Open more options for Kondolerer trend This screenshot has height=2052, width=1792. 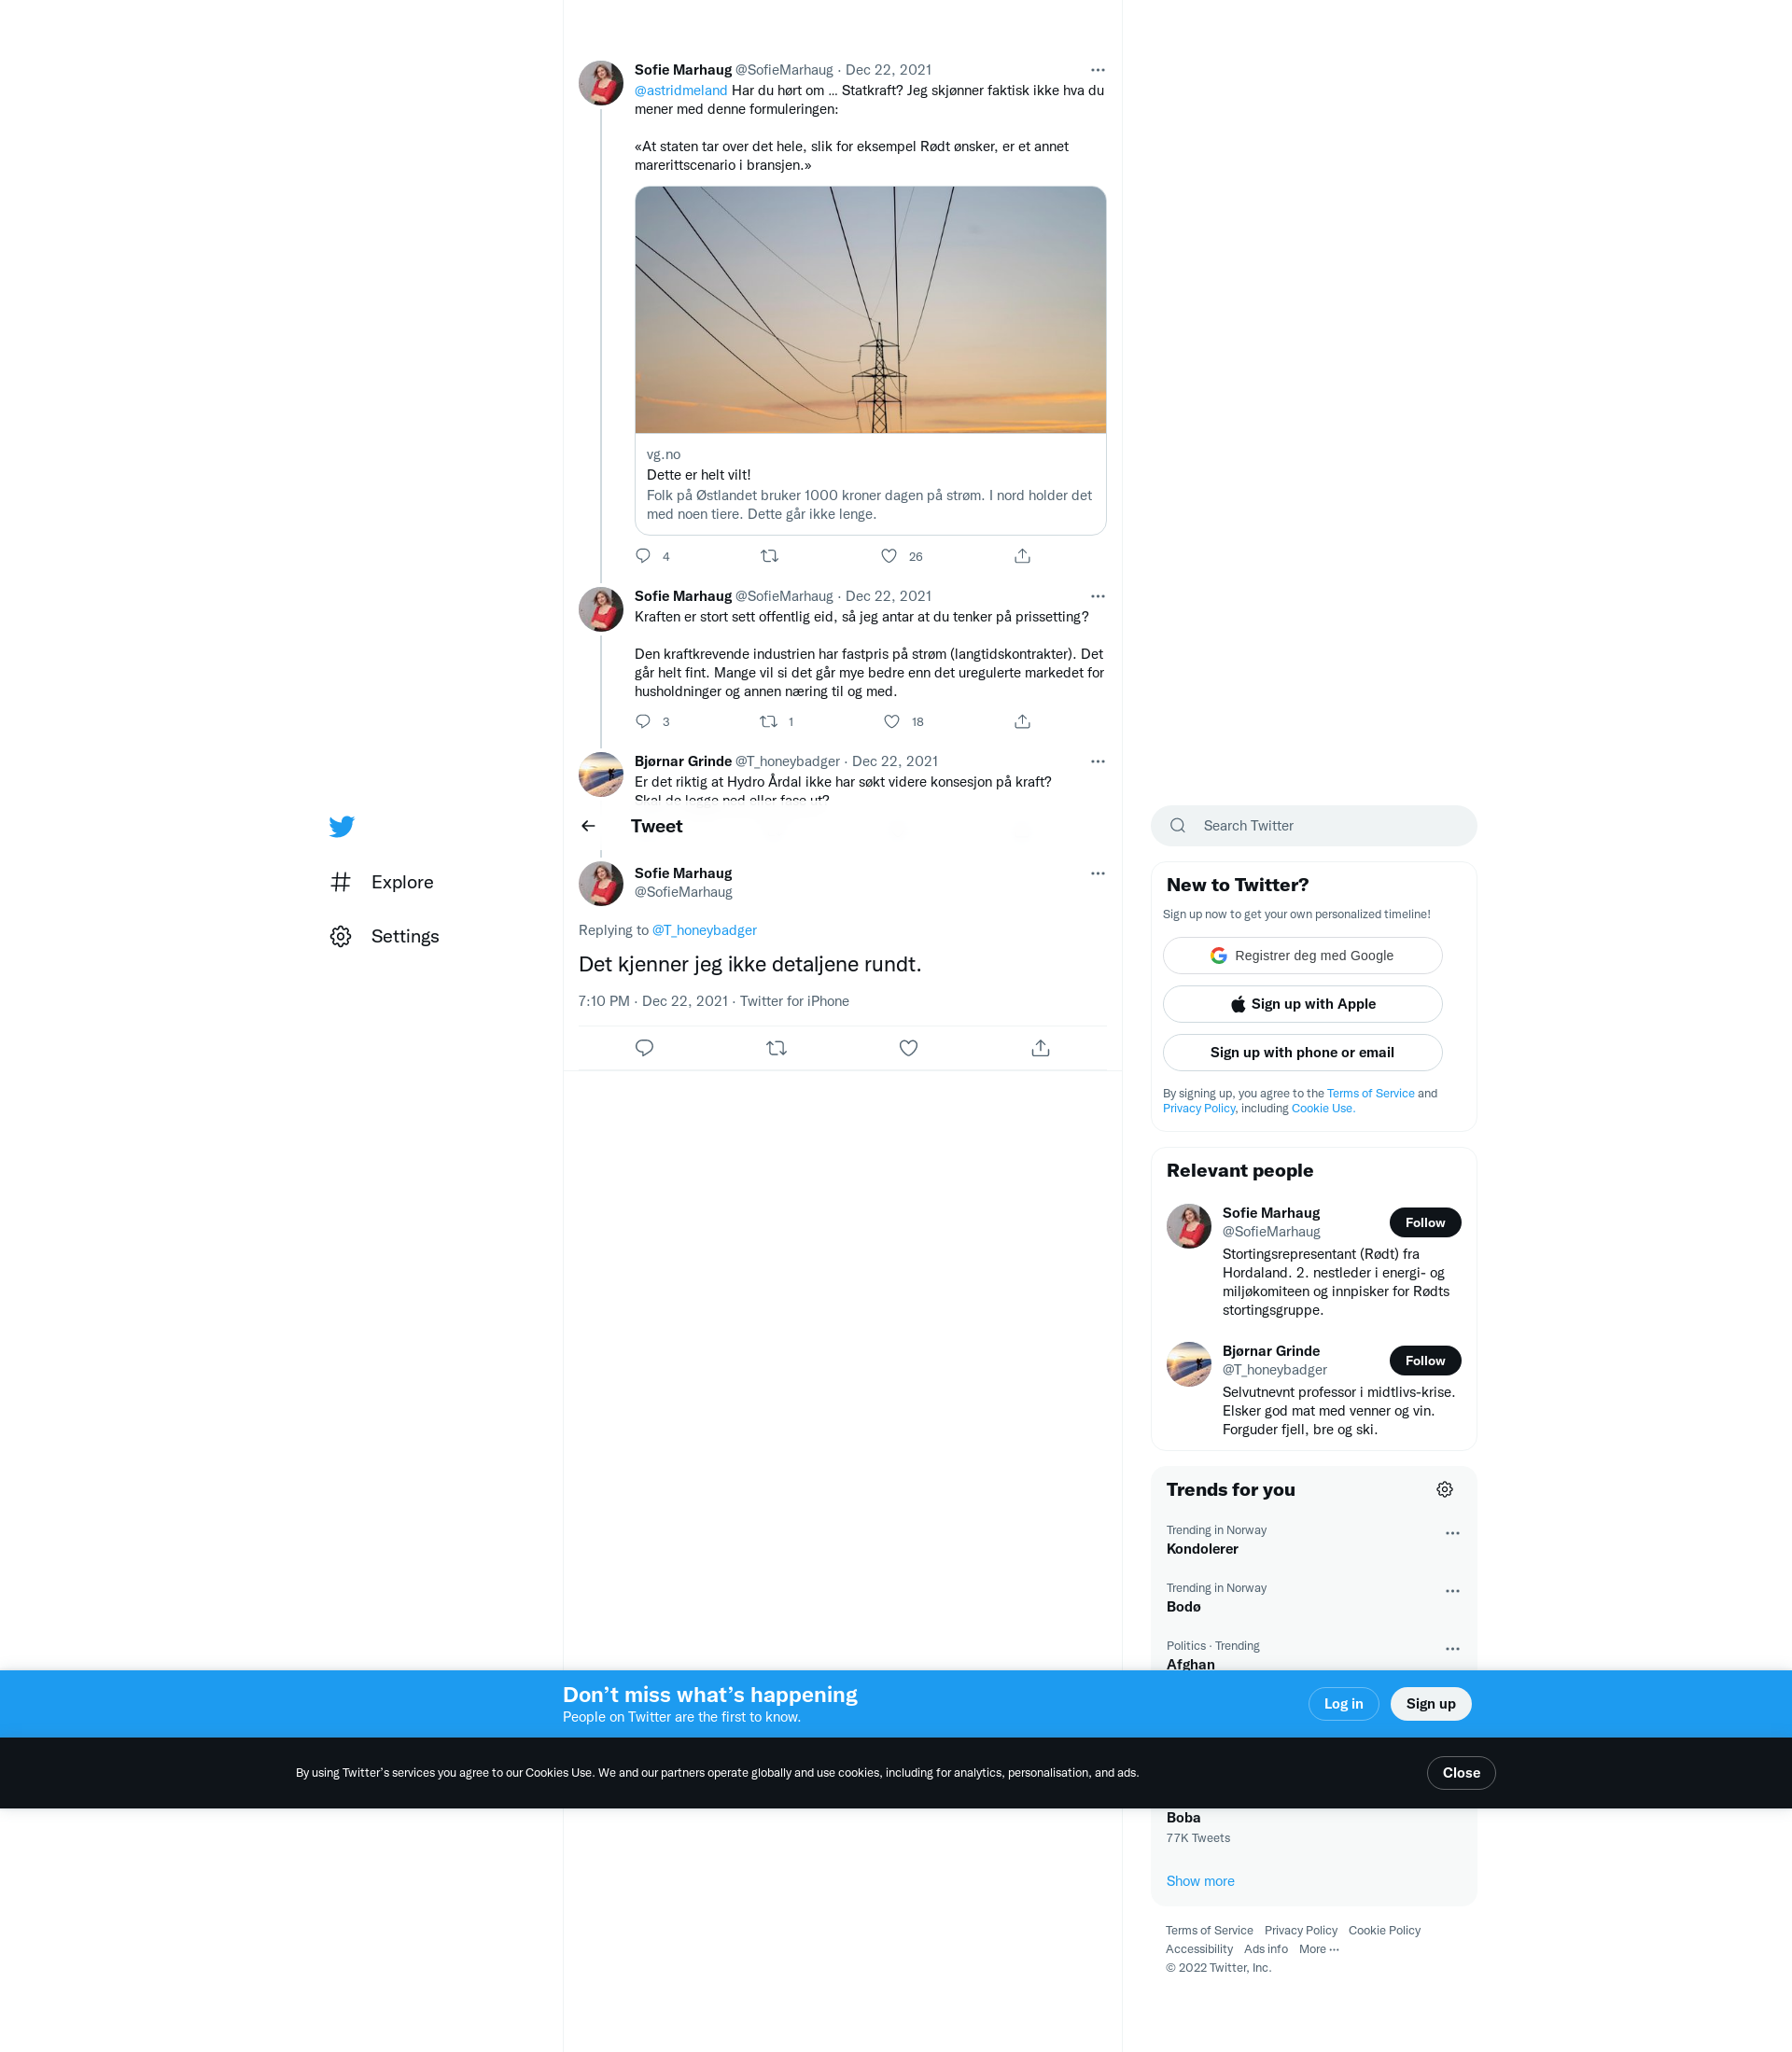[1452, 1533]
